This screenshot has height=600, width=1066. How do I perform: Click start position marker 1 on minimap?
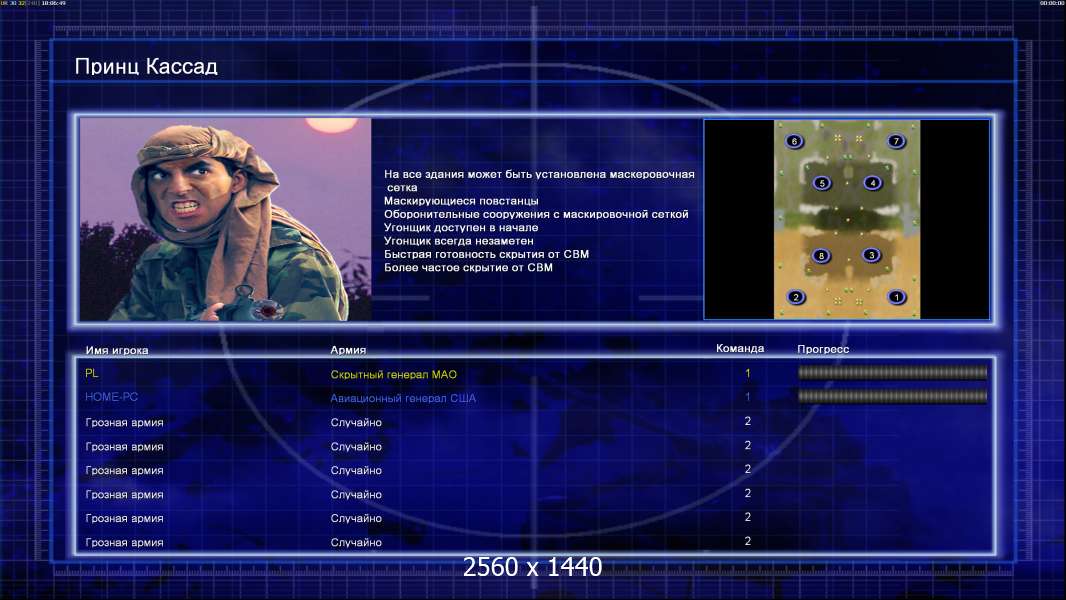pos(897,297)
